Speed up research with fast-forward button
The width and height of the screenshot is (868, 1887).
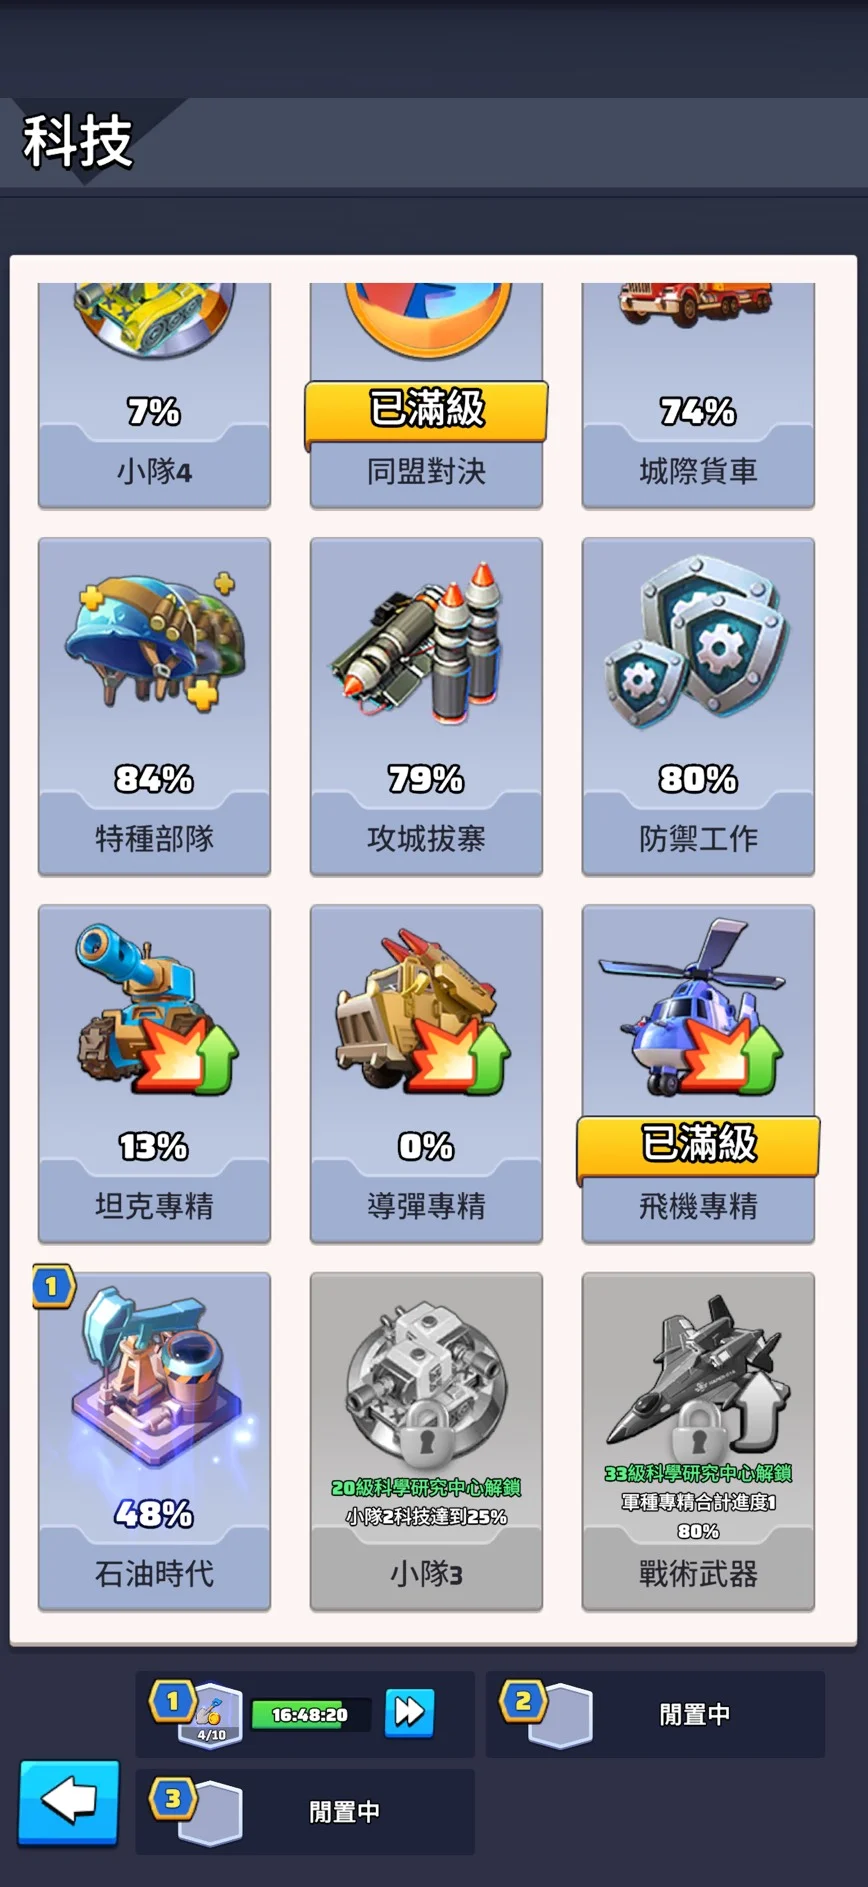(410, 1713)
